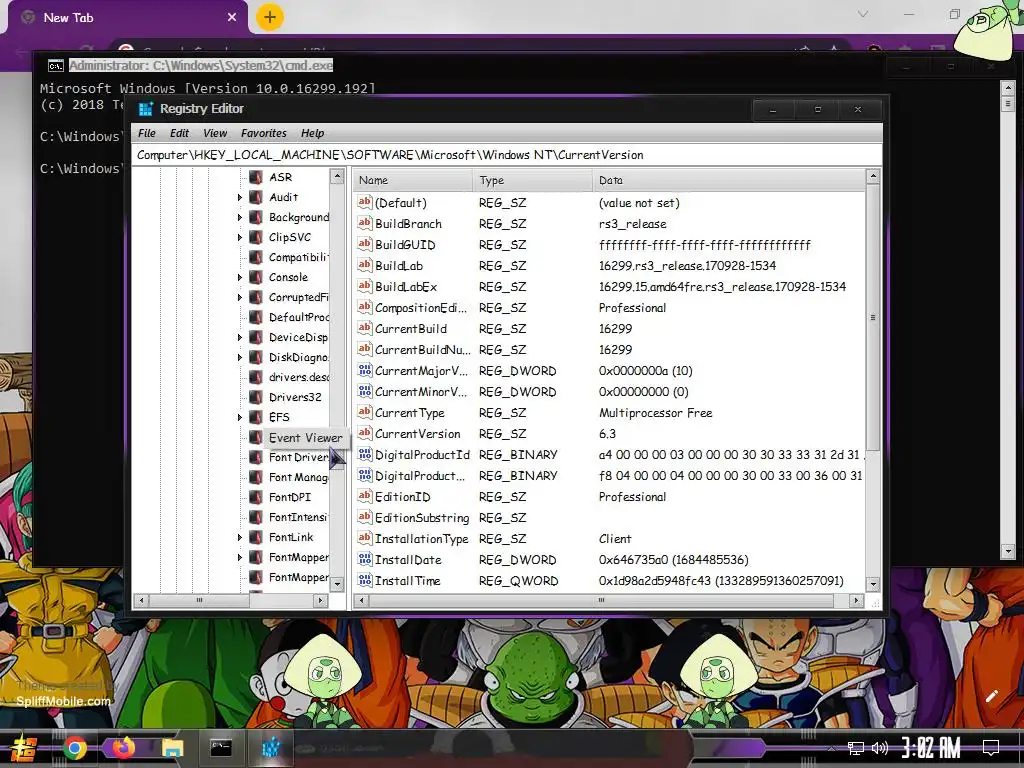Viewport: 1024px width, 768px height.
Task: Click the tree pane scroll left arrow
Action: 140,600
